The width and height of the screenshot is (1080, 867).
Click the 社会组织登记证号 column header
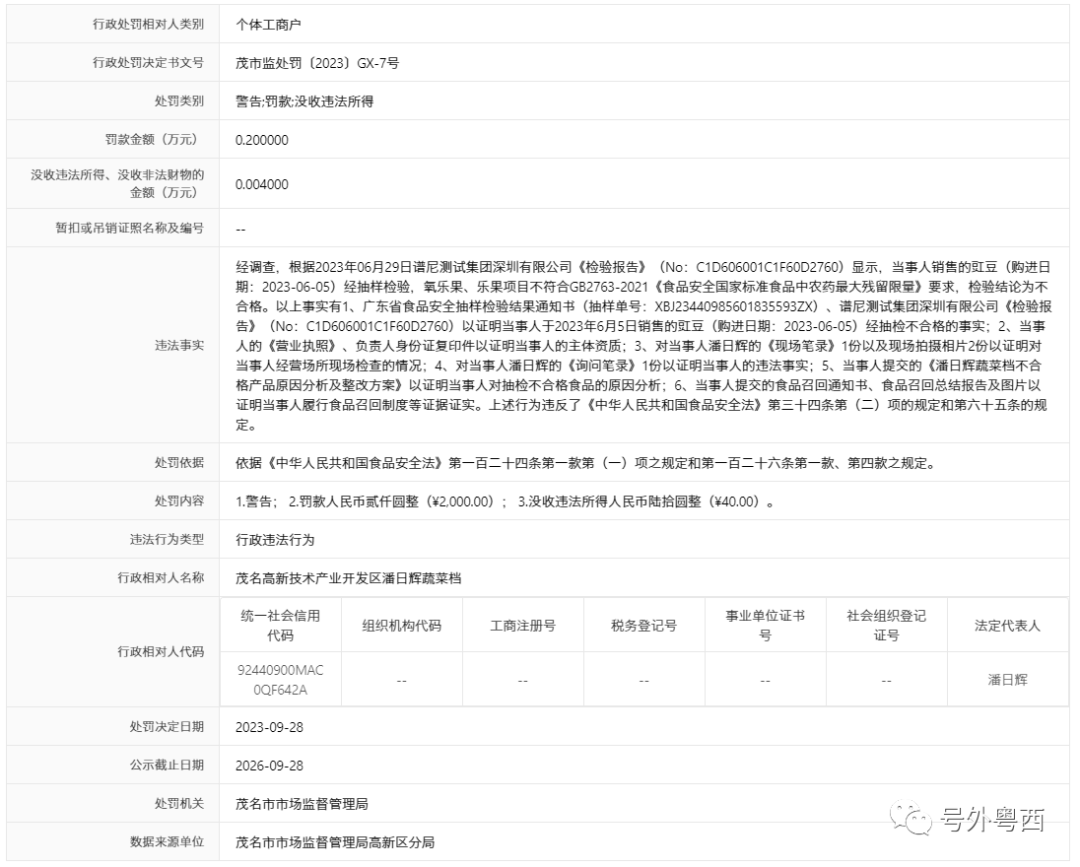pos(886,625)
